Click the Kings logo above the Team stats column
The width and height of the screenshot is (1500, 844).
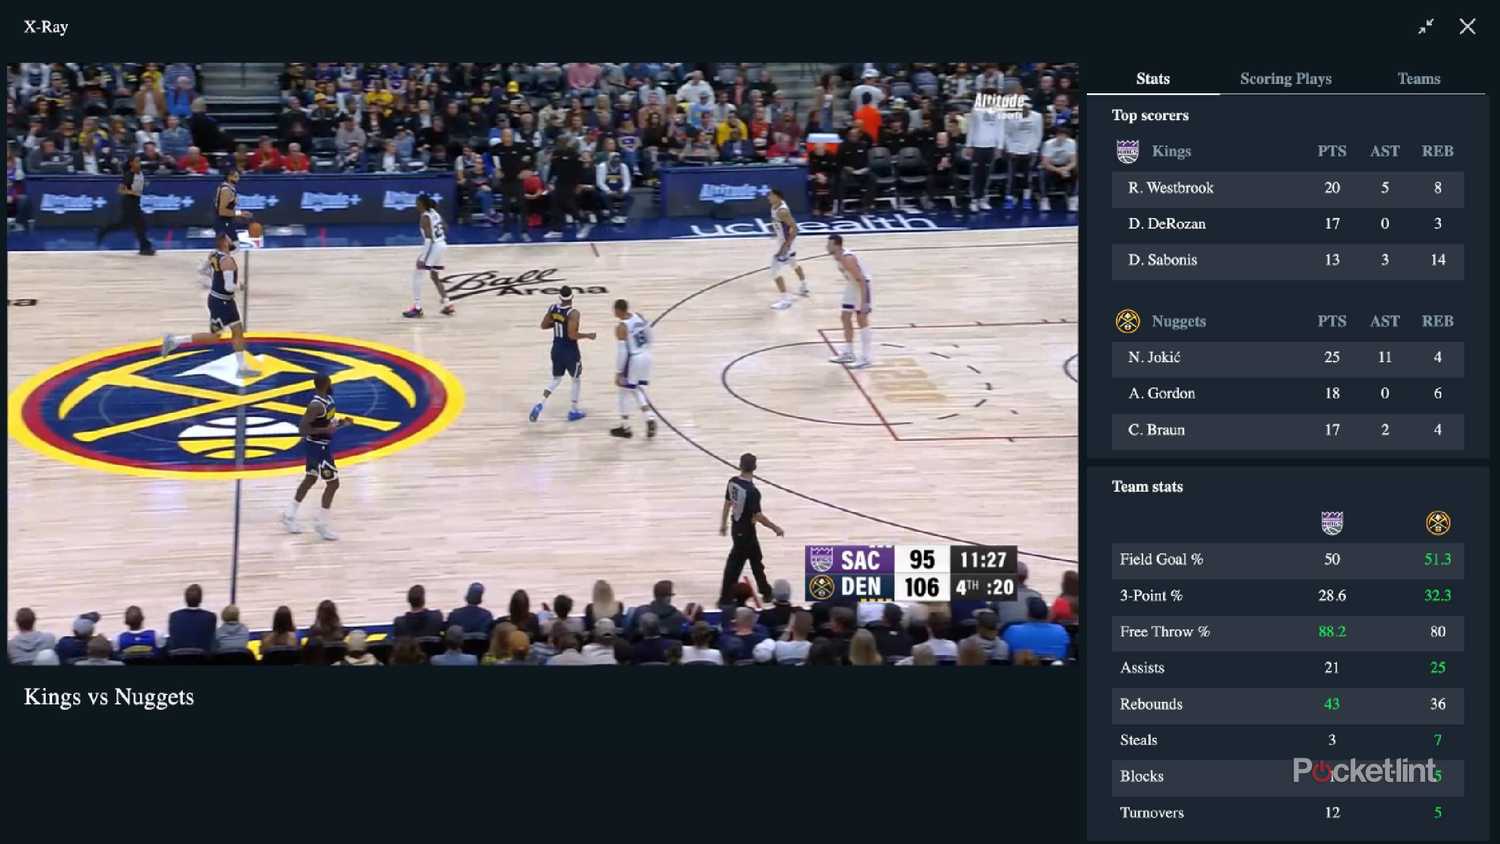click(x=1333, y=521)
